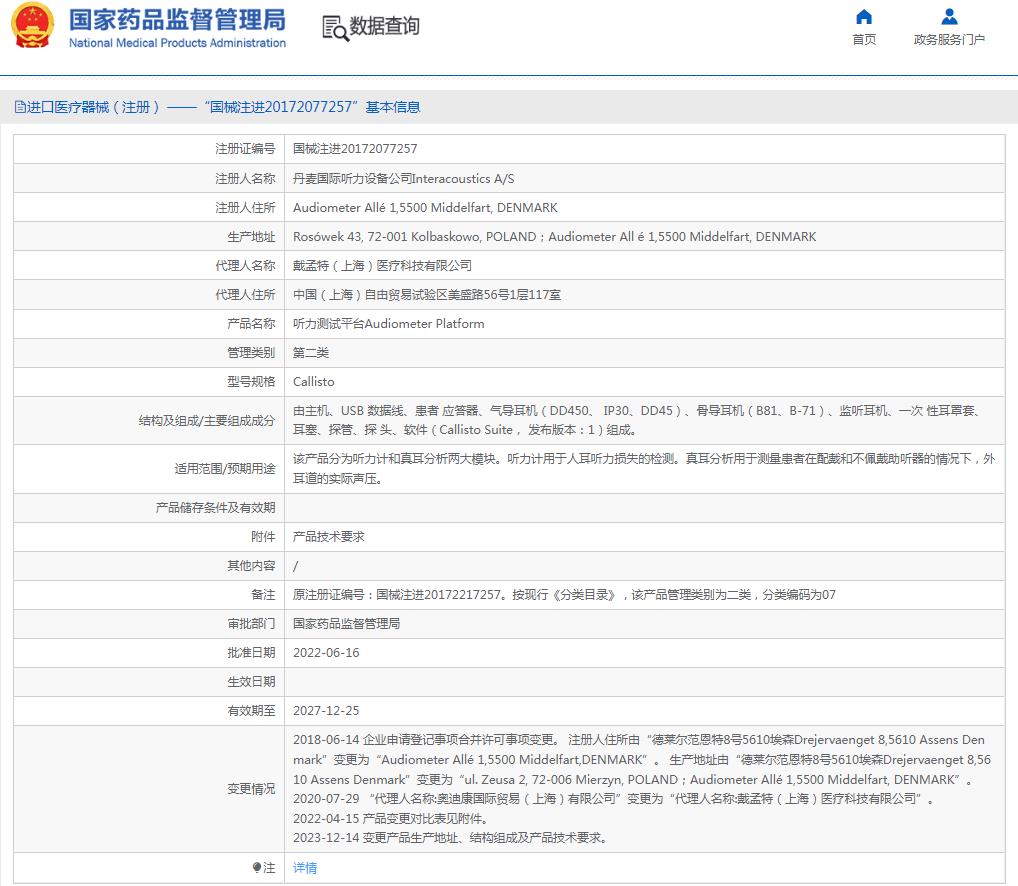
Task: Click the 型号规格 row label
Action: click(251, 382)
